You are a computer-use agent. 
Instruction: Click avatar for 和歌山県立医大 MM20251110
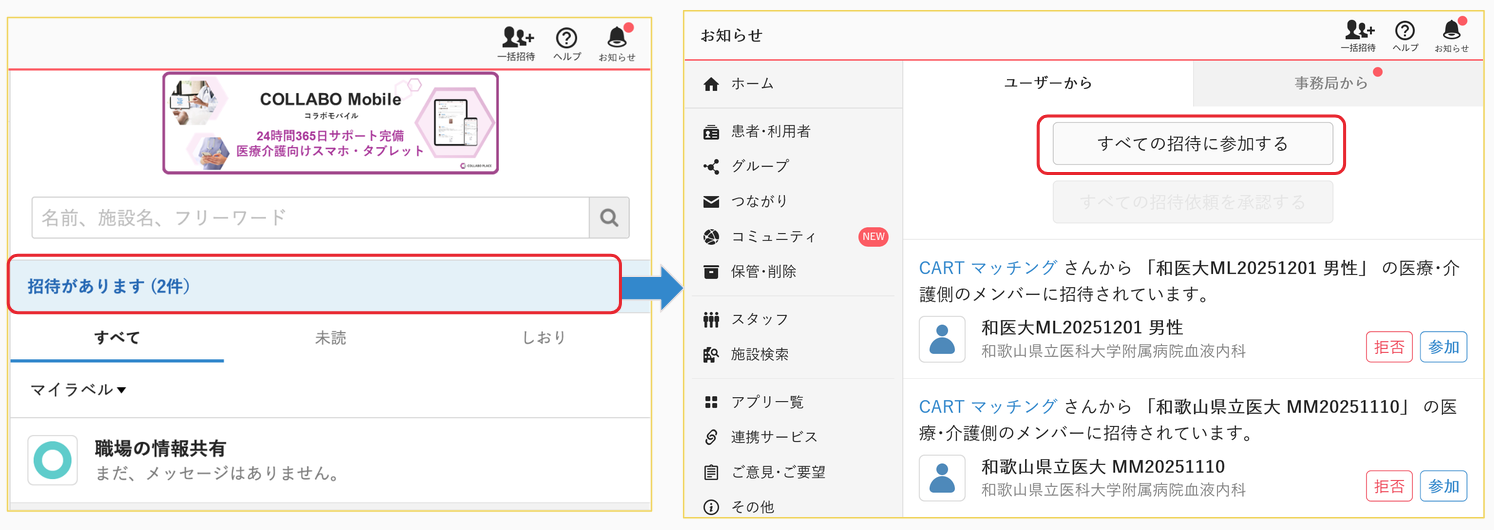tap(942, 478)
